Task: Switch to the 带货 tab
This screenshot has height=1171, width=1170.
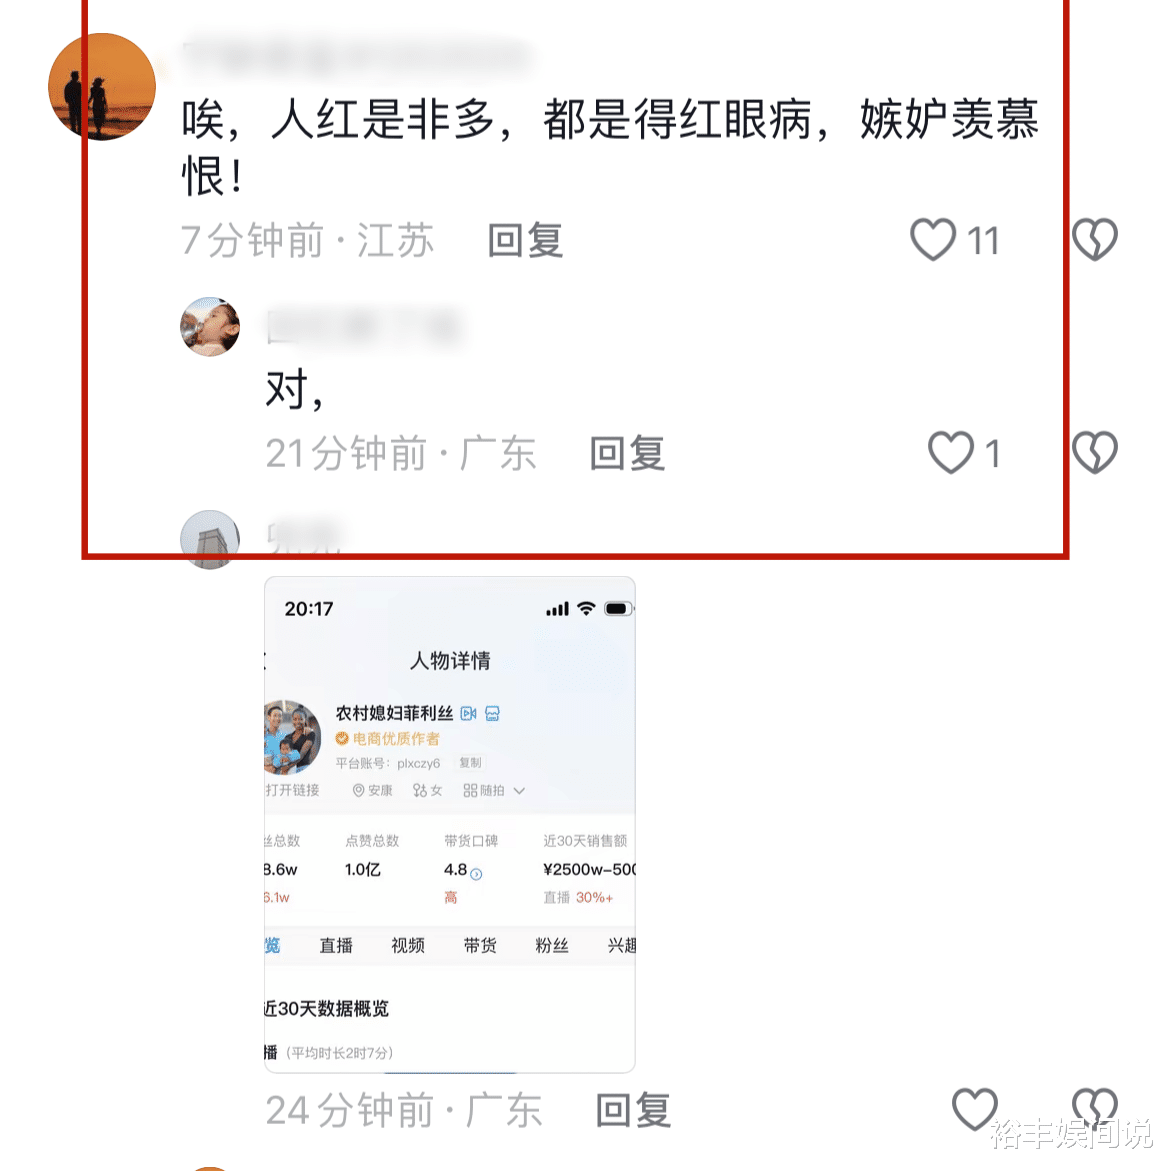Action: [x=480, y=945]
